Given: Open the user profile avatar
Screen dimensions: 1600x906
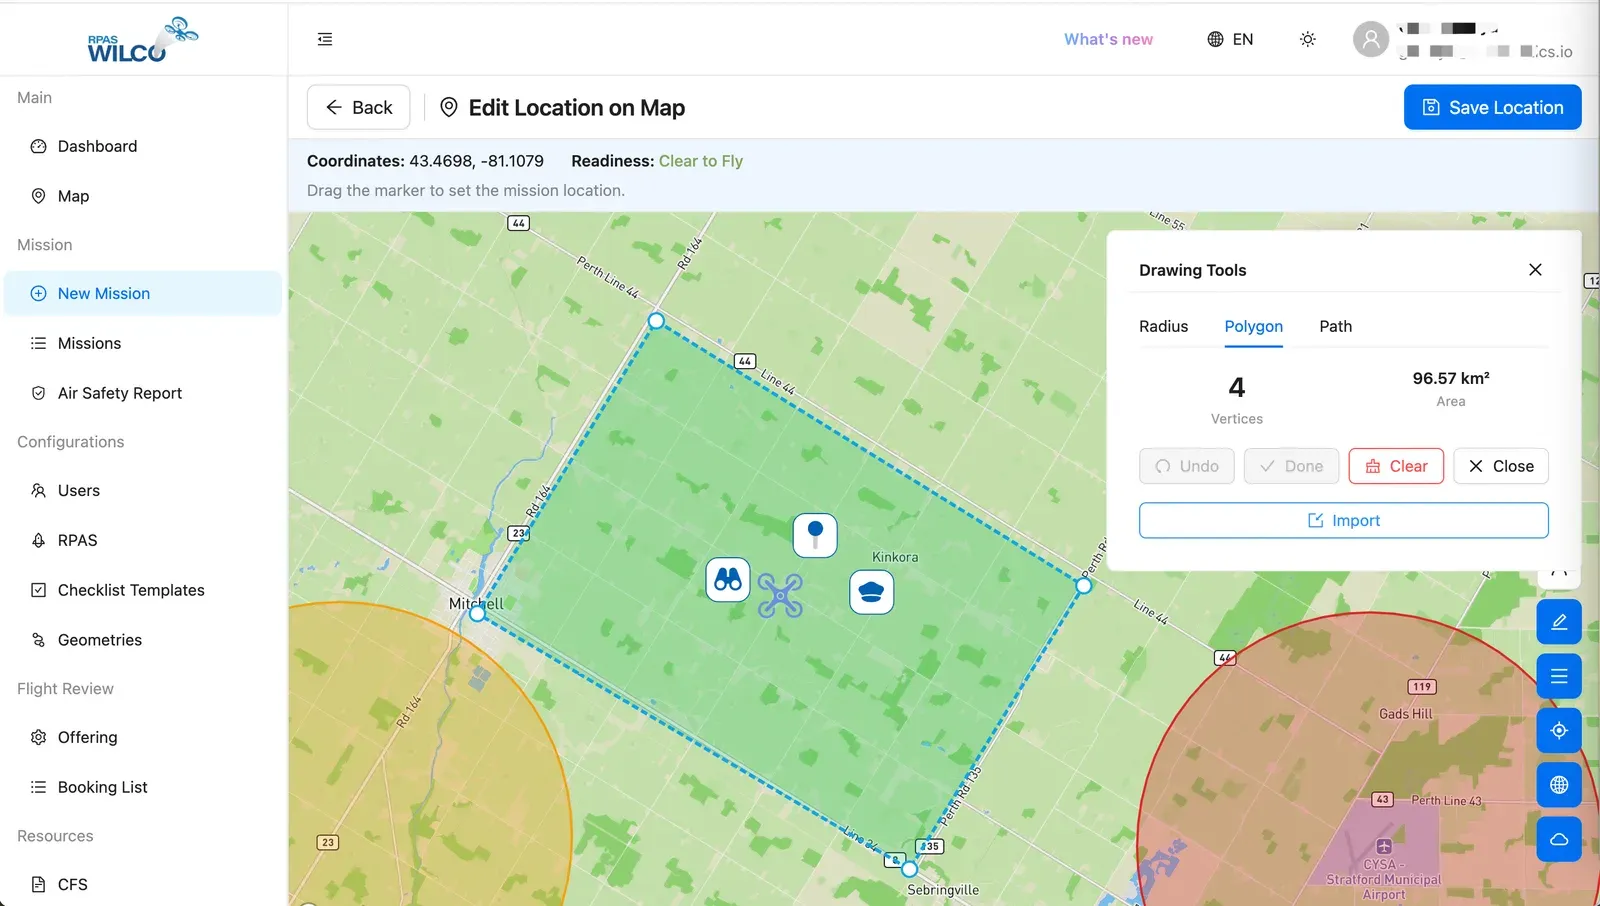Looking at the screenshot, I should [1371, 39].
